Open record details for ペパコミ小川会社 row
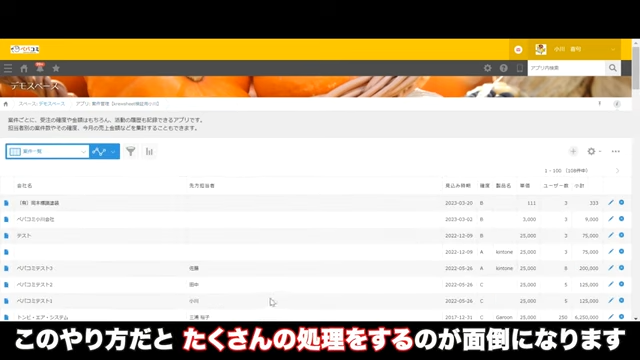This screenshot has height=360, width=640. coord(6,219)
